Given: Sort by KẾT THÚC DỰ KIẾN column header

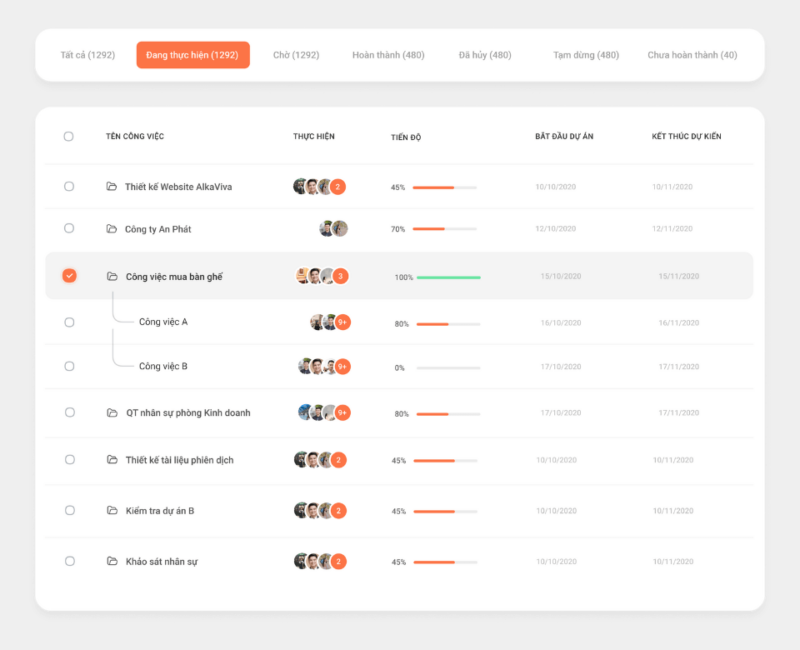Looking at the screenshot, I should click(686, 136).
